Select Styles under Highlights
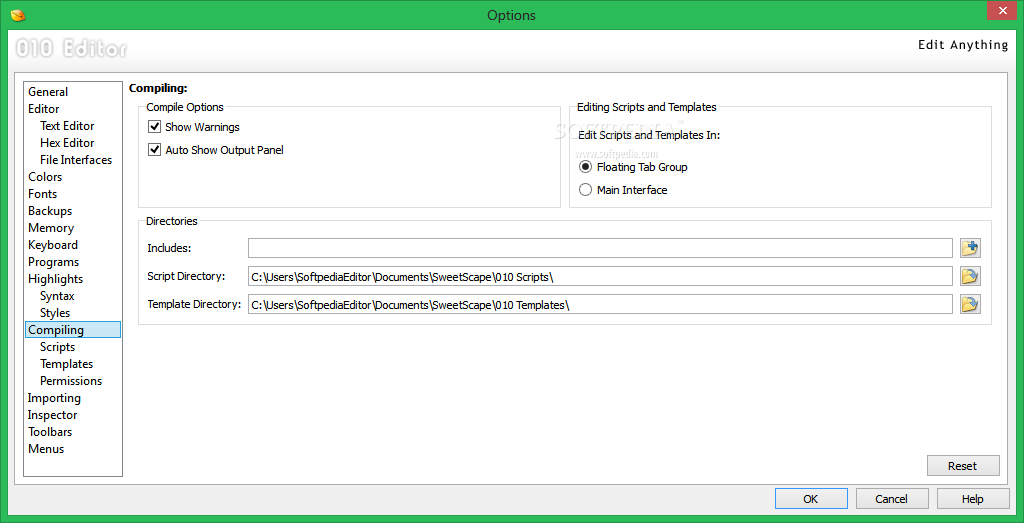1024x523 pixels. click(55, 313)
